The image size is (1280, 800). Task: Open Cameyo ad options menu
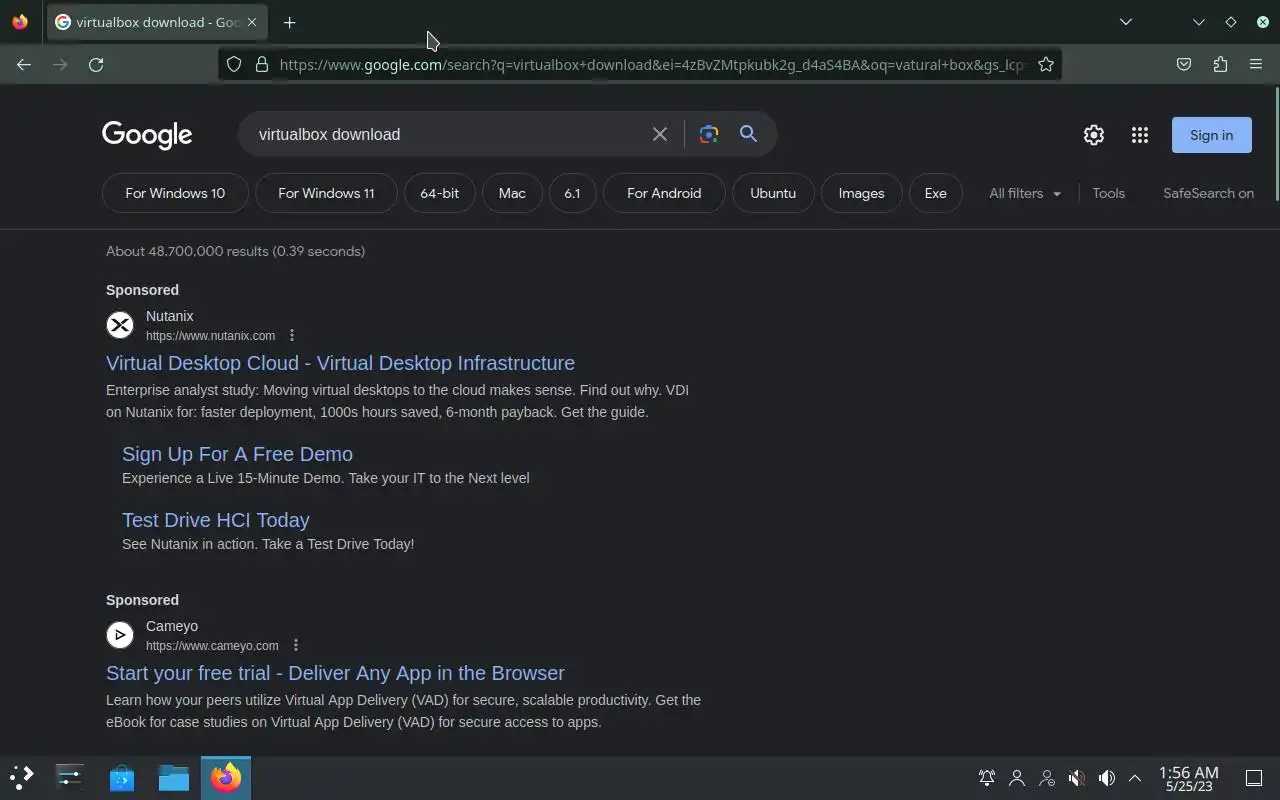pyautogui.click(x=296, y=645)
